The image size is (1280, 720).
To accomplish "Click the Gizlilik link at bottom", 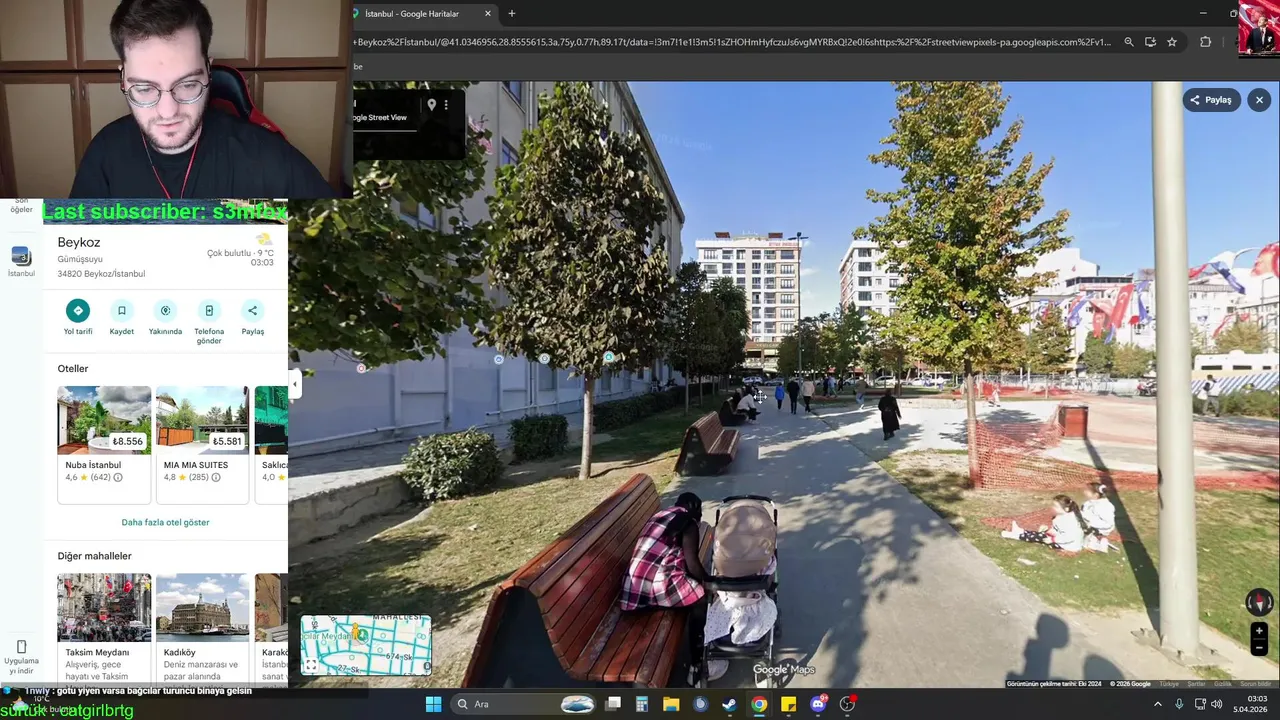I will pyautogui.click(x=1222, y=684).
